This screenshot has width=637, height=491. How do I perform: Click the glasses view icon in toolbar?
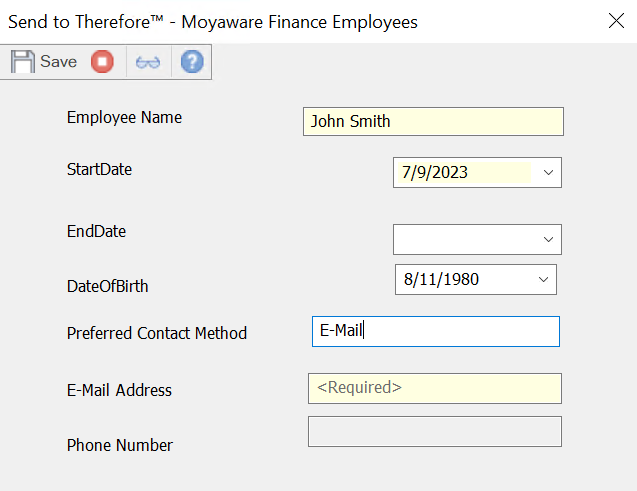148,63
